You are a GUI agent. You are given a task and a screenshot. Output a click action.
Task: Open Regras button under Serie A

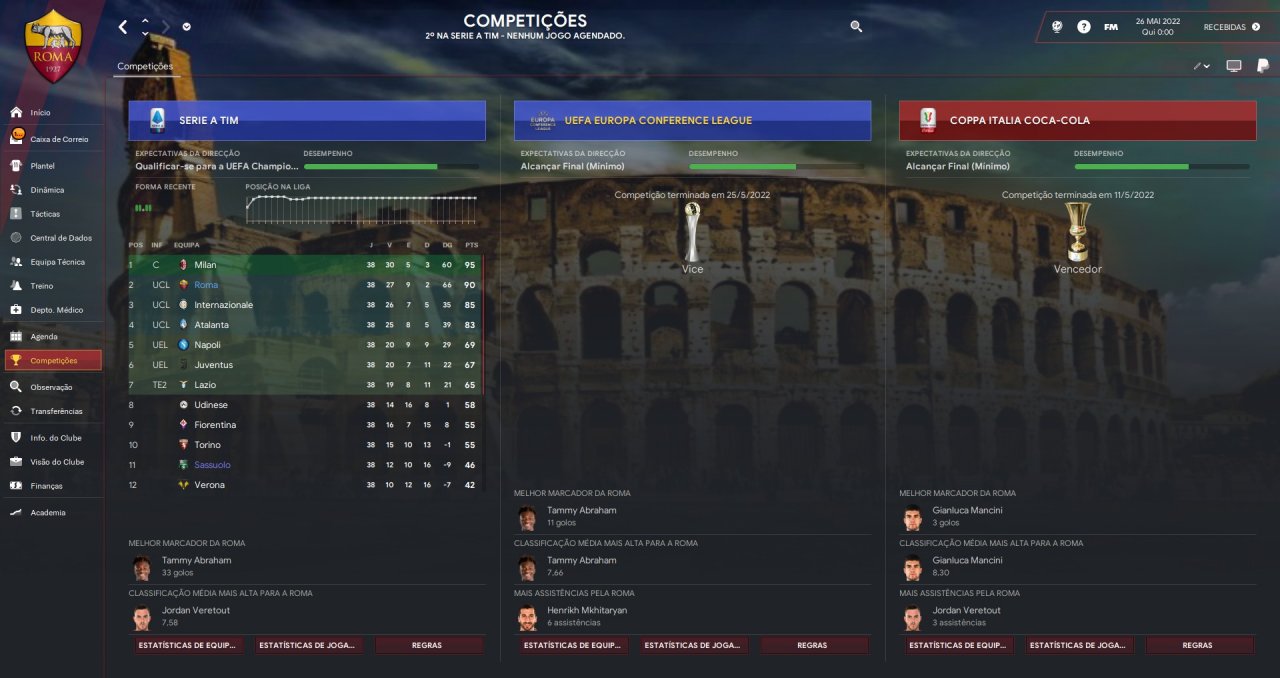click(427, 645)
